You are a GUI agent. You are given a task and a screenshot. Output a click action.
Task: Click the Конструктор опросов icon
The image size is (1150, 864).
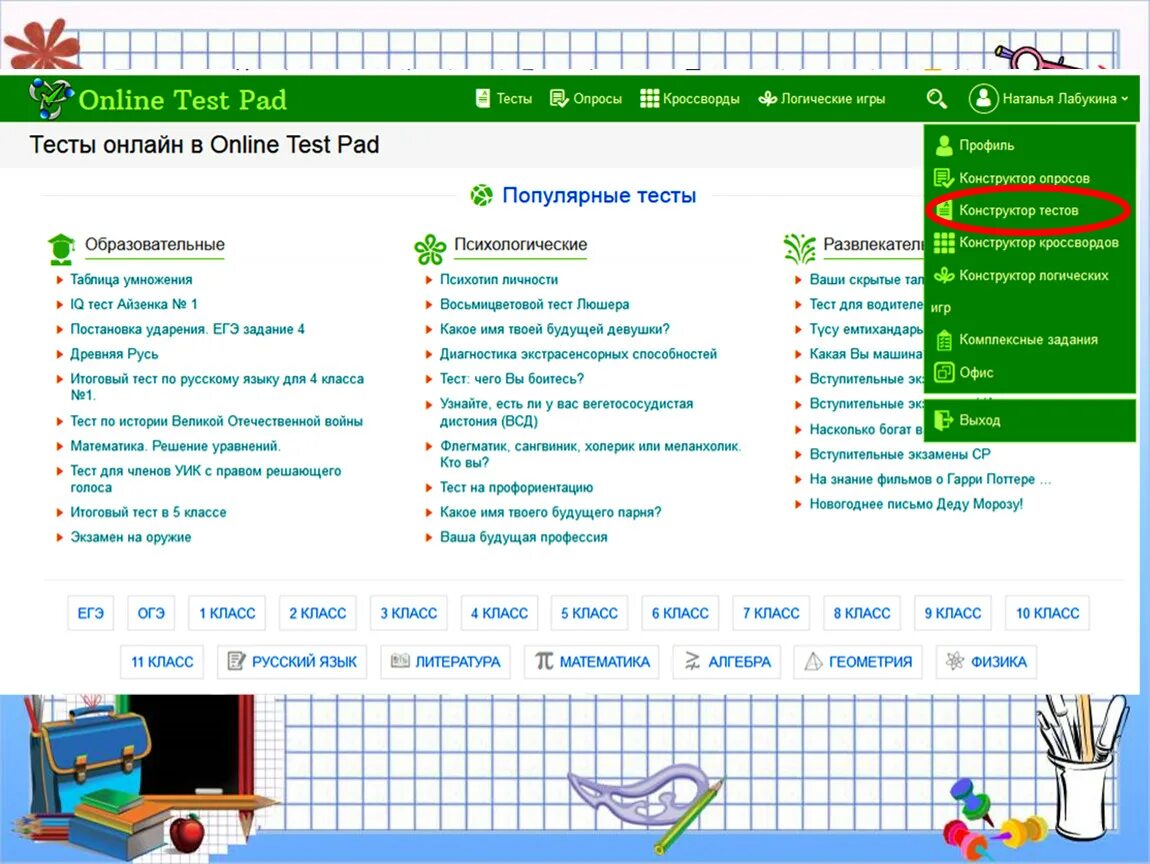(x=944, y=177)
